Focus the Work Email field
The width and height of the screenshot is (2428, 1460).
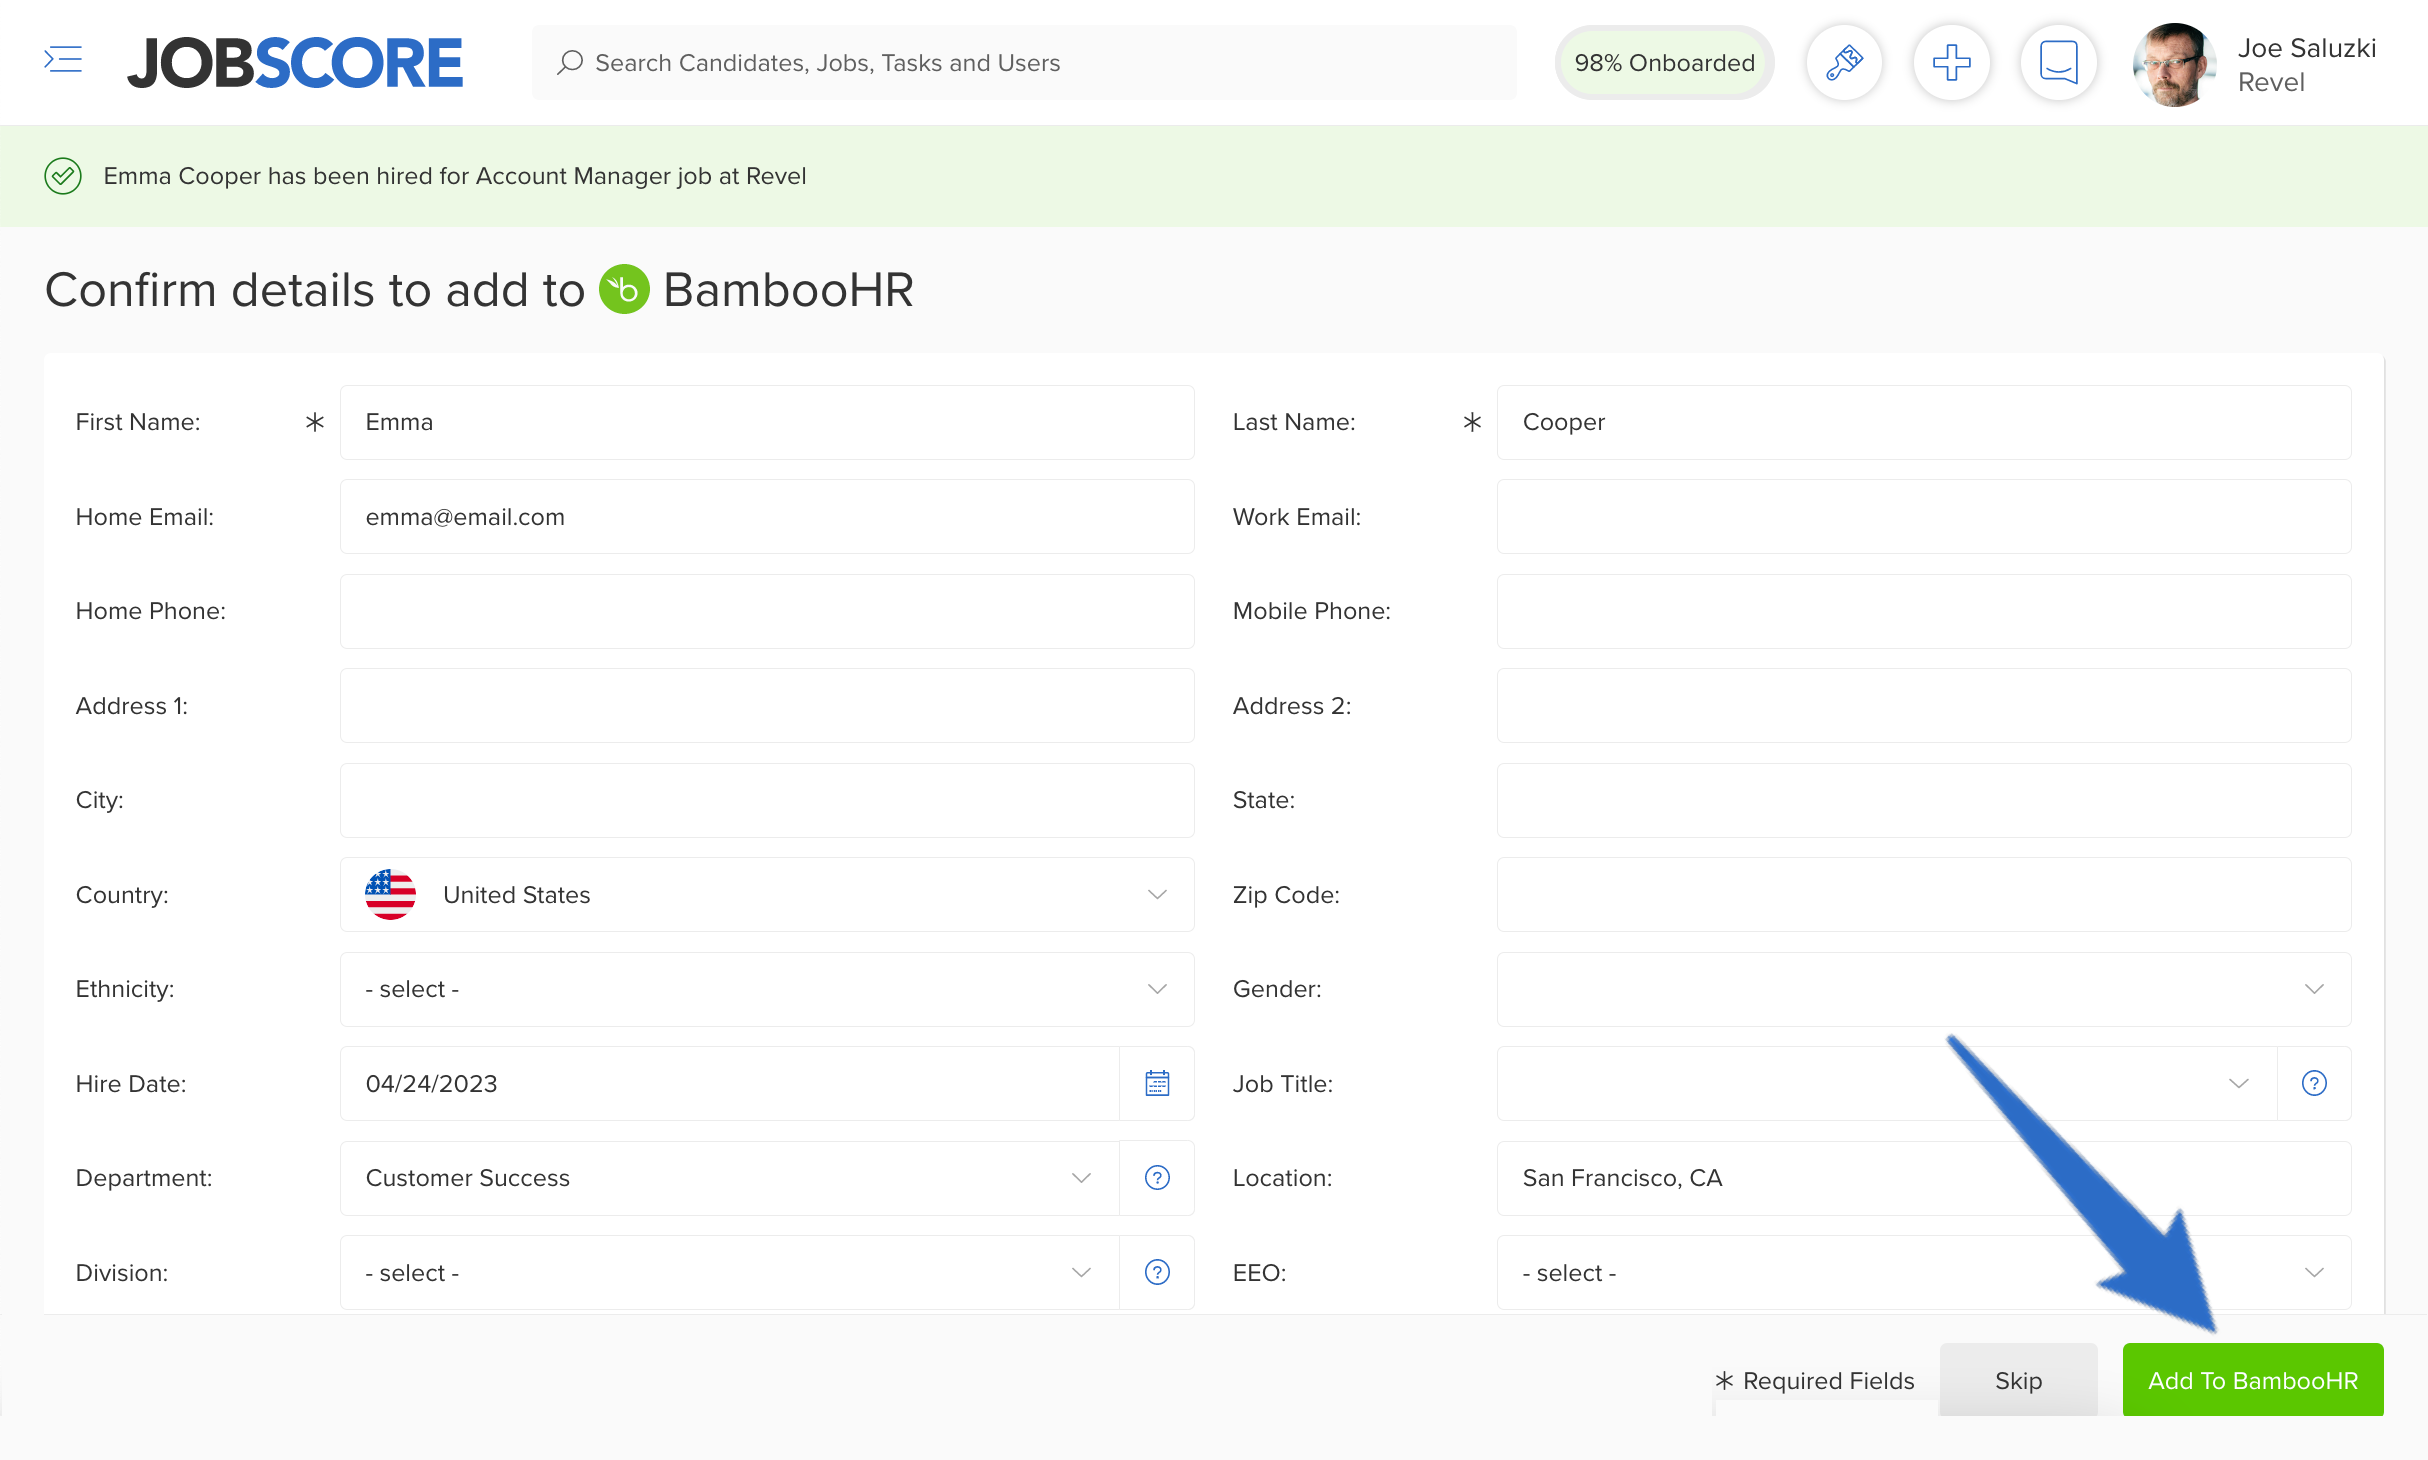(x=1924, y=516)
